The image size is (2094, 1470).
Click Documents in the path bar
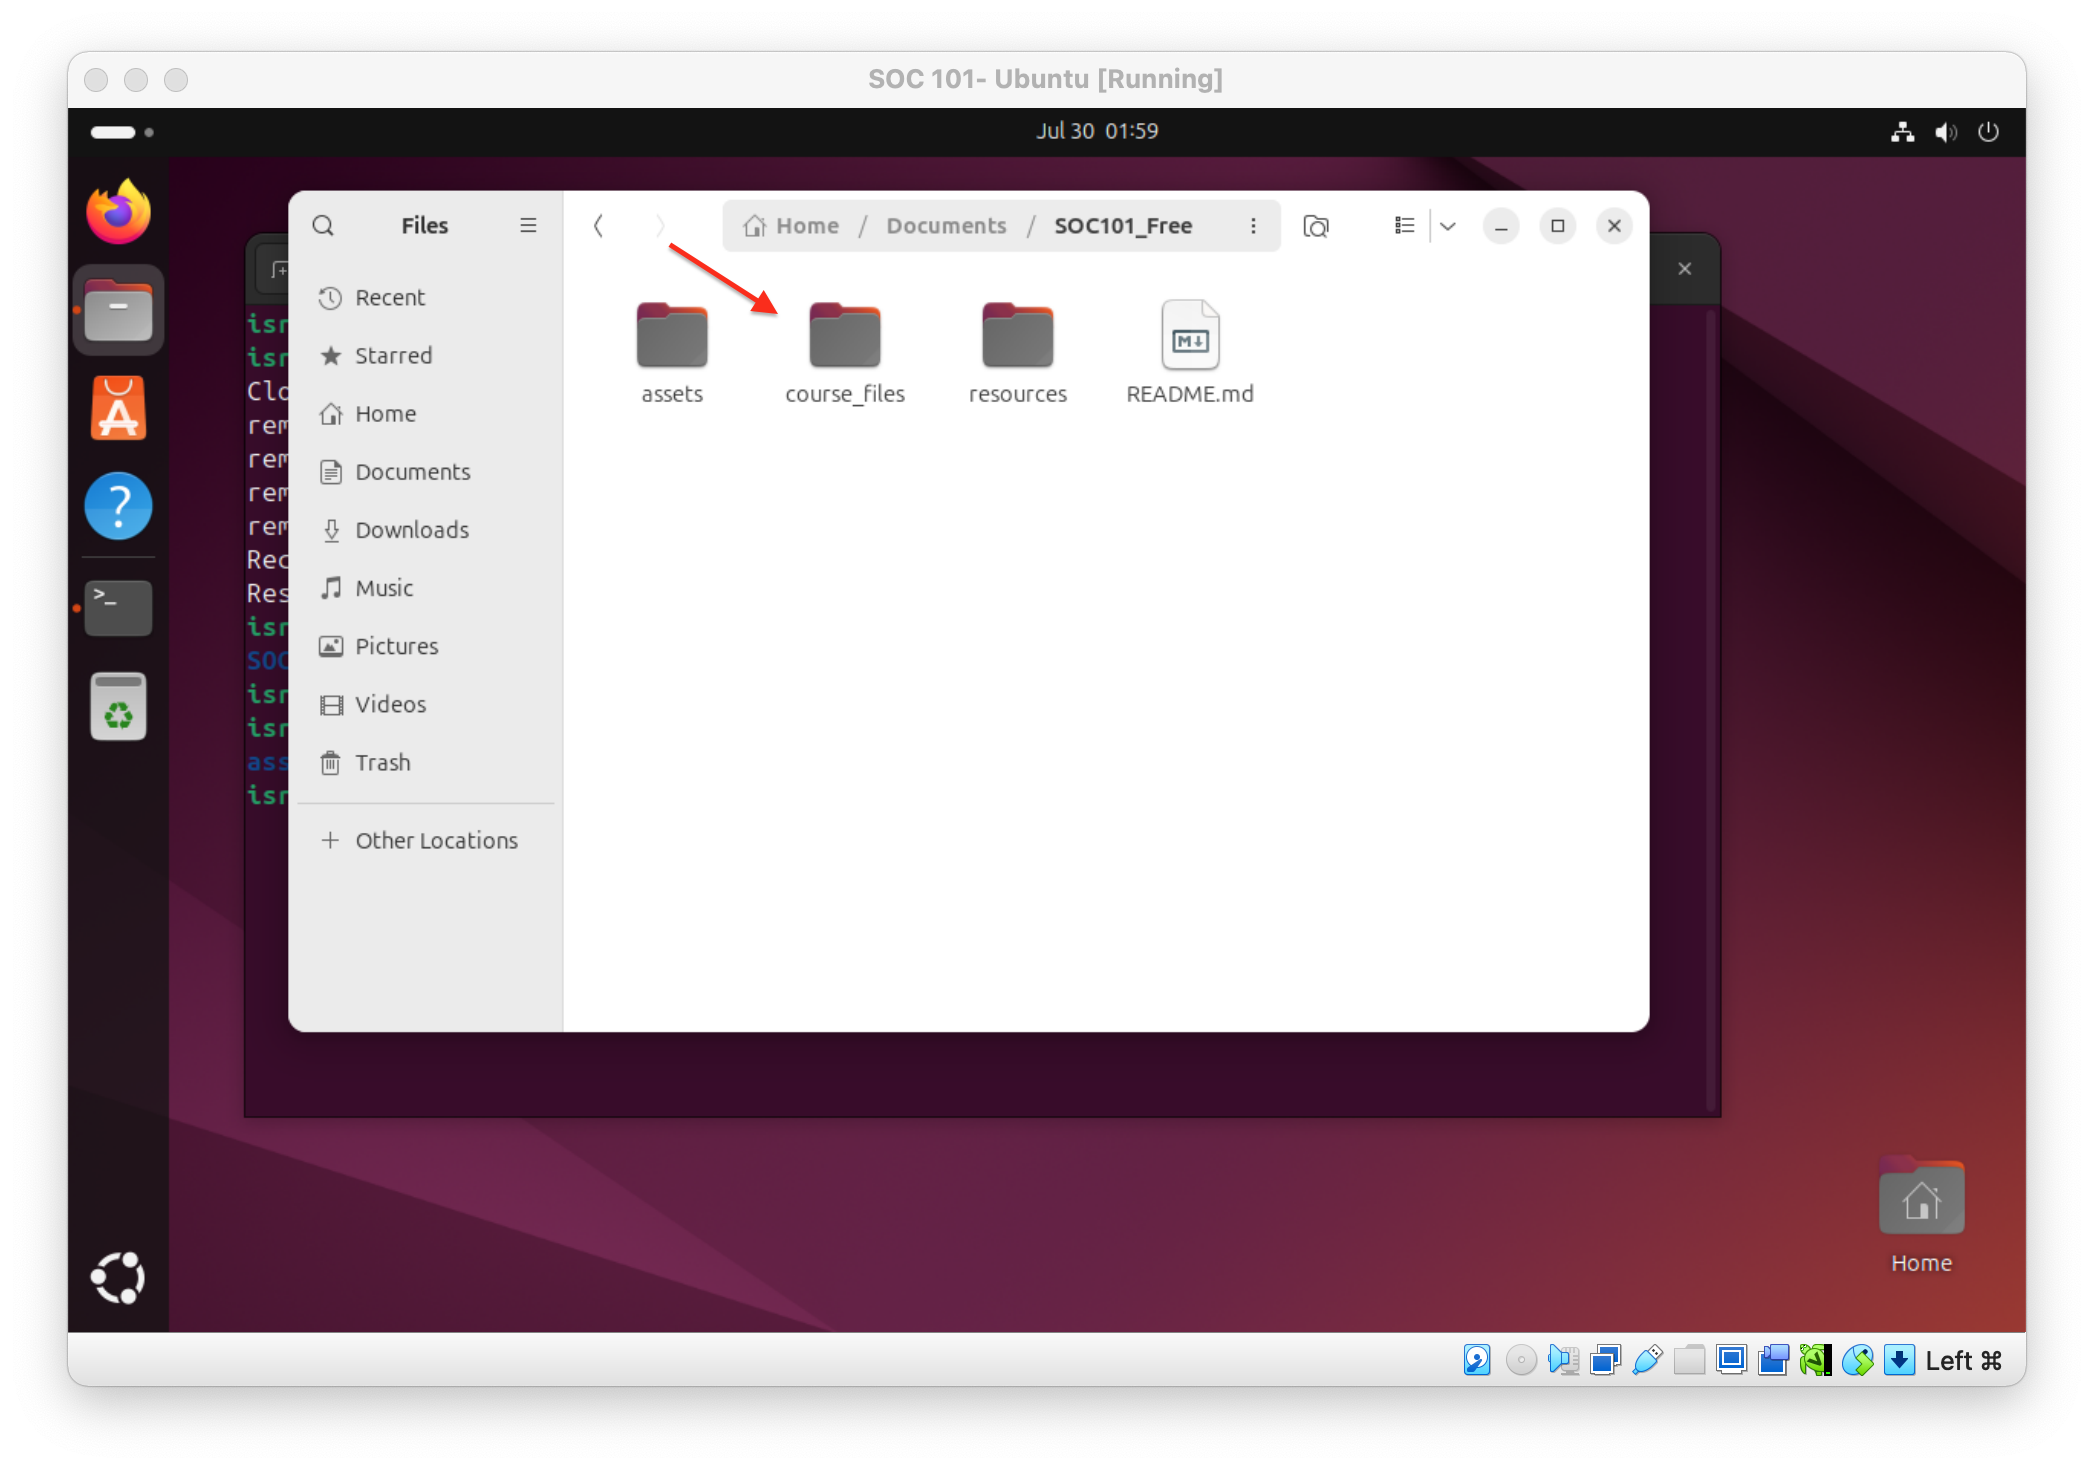click(946, 226)
